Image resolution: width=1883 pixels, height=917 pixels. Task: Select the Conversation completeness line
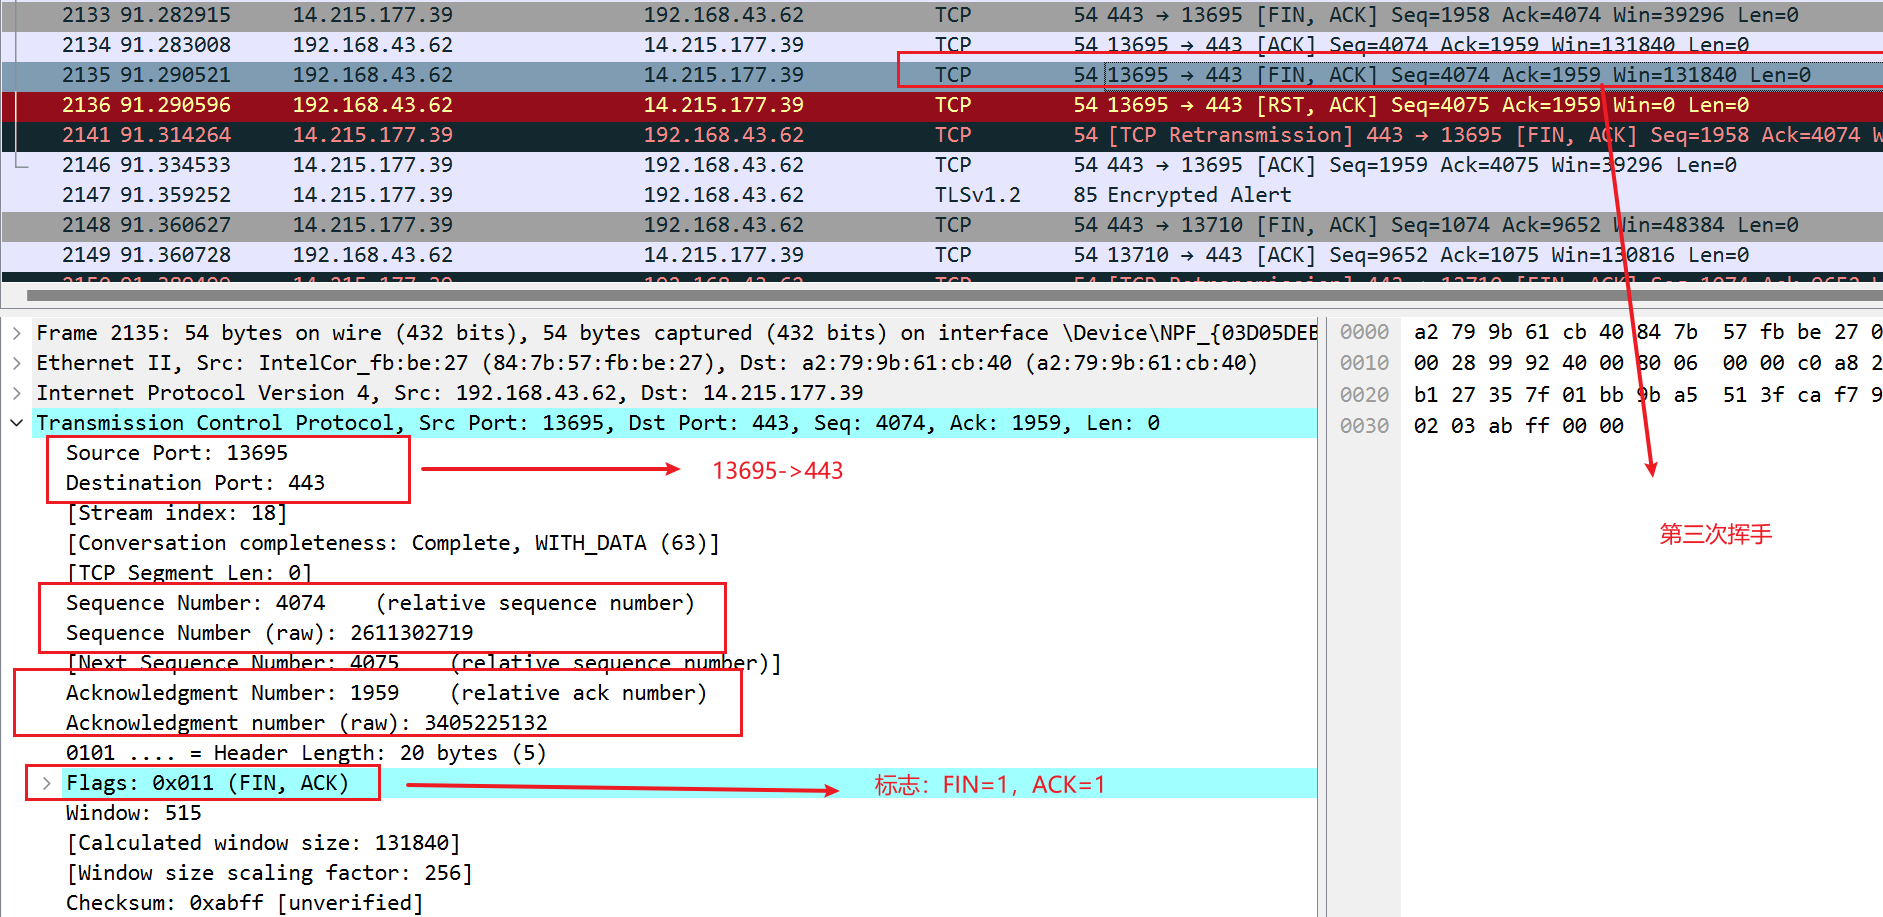[x=393, y=543]
